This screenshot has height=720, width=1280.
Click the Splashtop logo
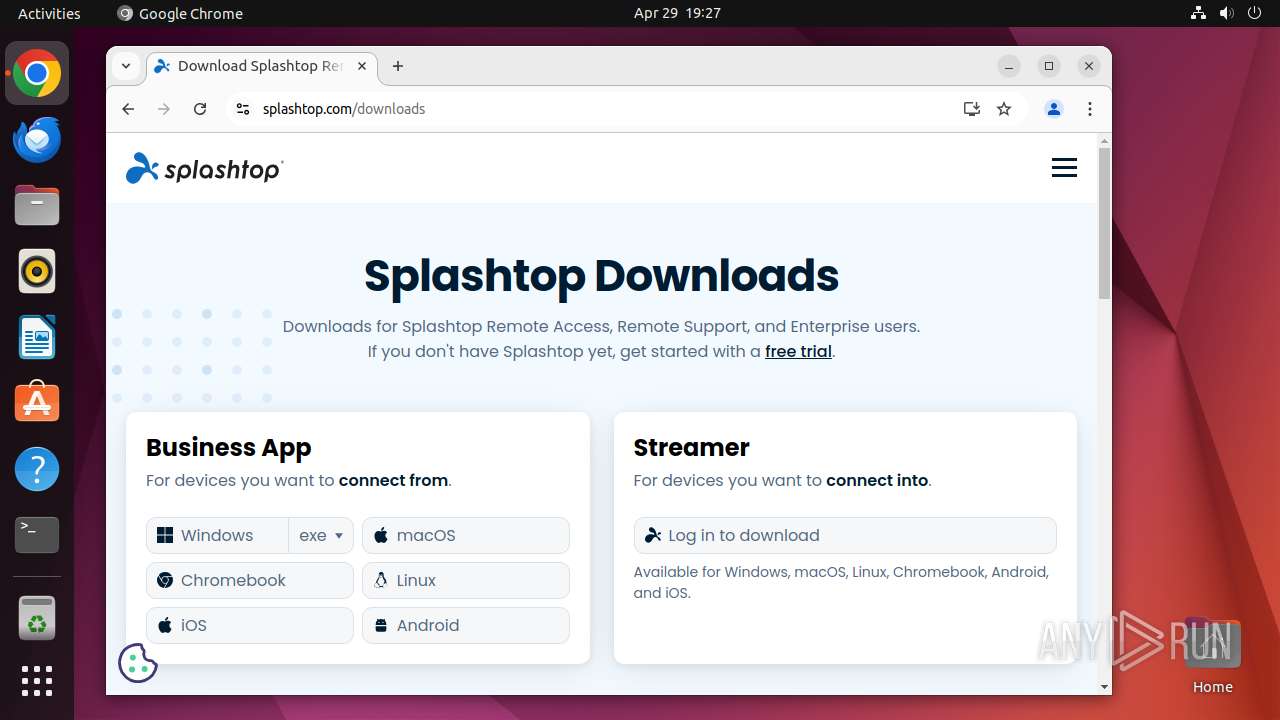point(204,169)
